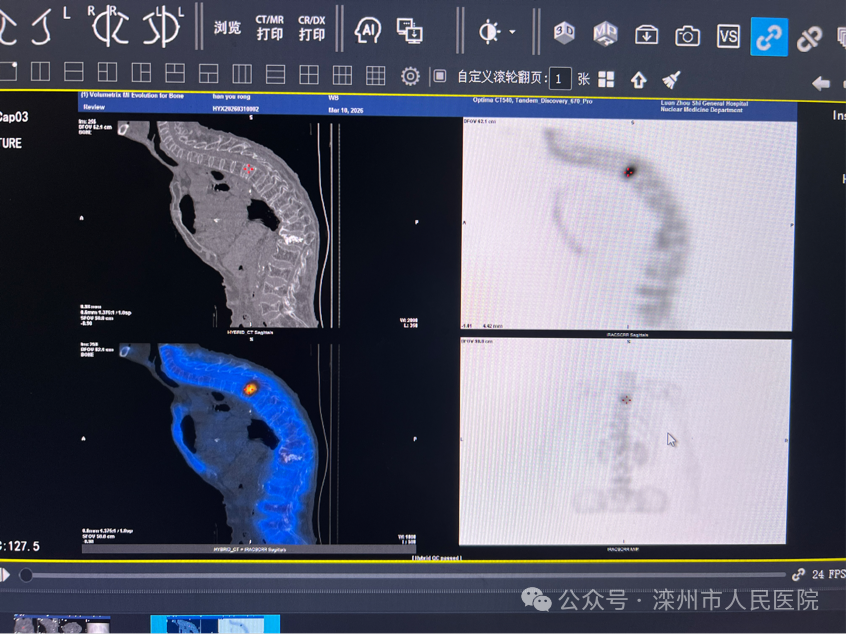Click the broom clear-annotations icon
The image size is (846, 634).
pos(671,79)
